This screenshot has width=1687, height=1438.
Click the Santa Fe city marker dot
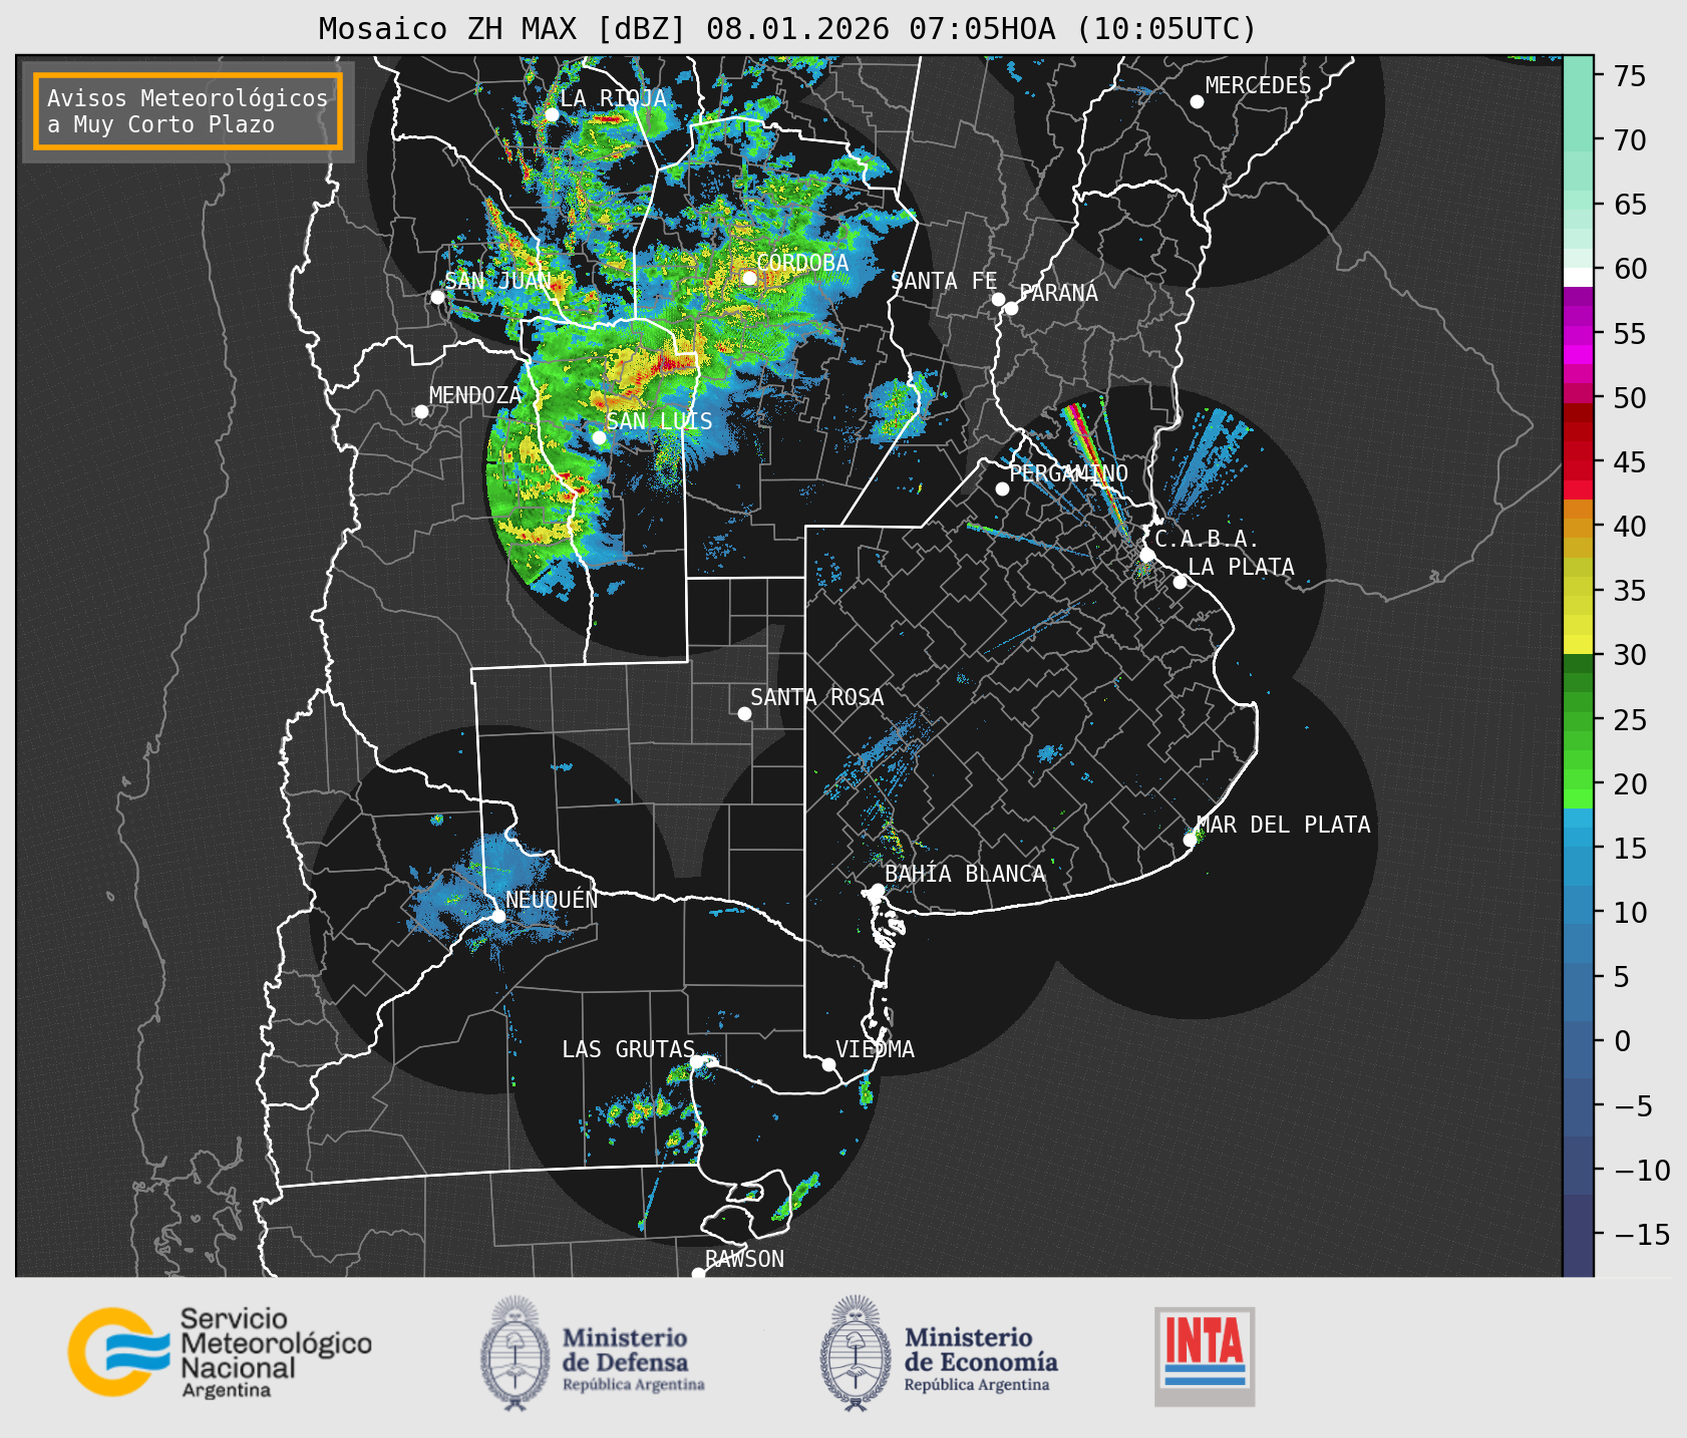pyautogui.click(x=998, y=299)
